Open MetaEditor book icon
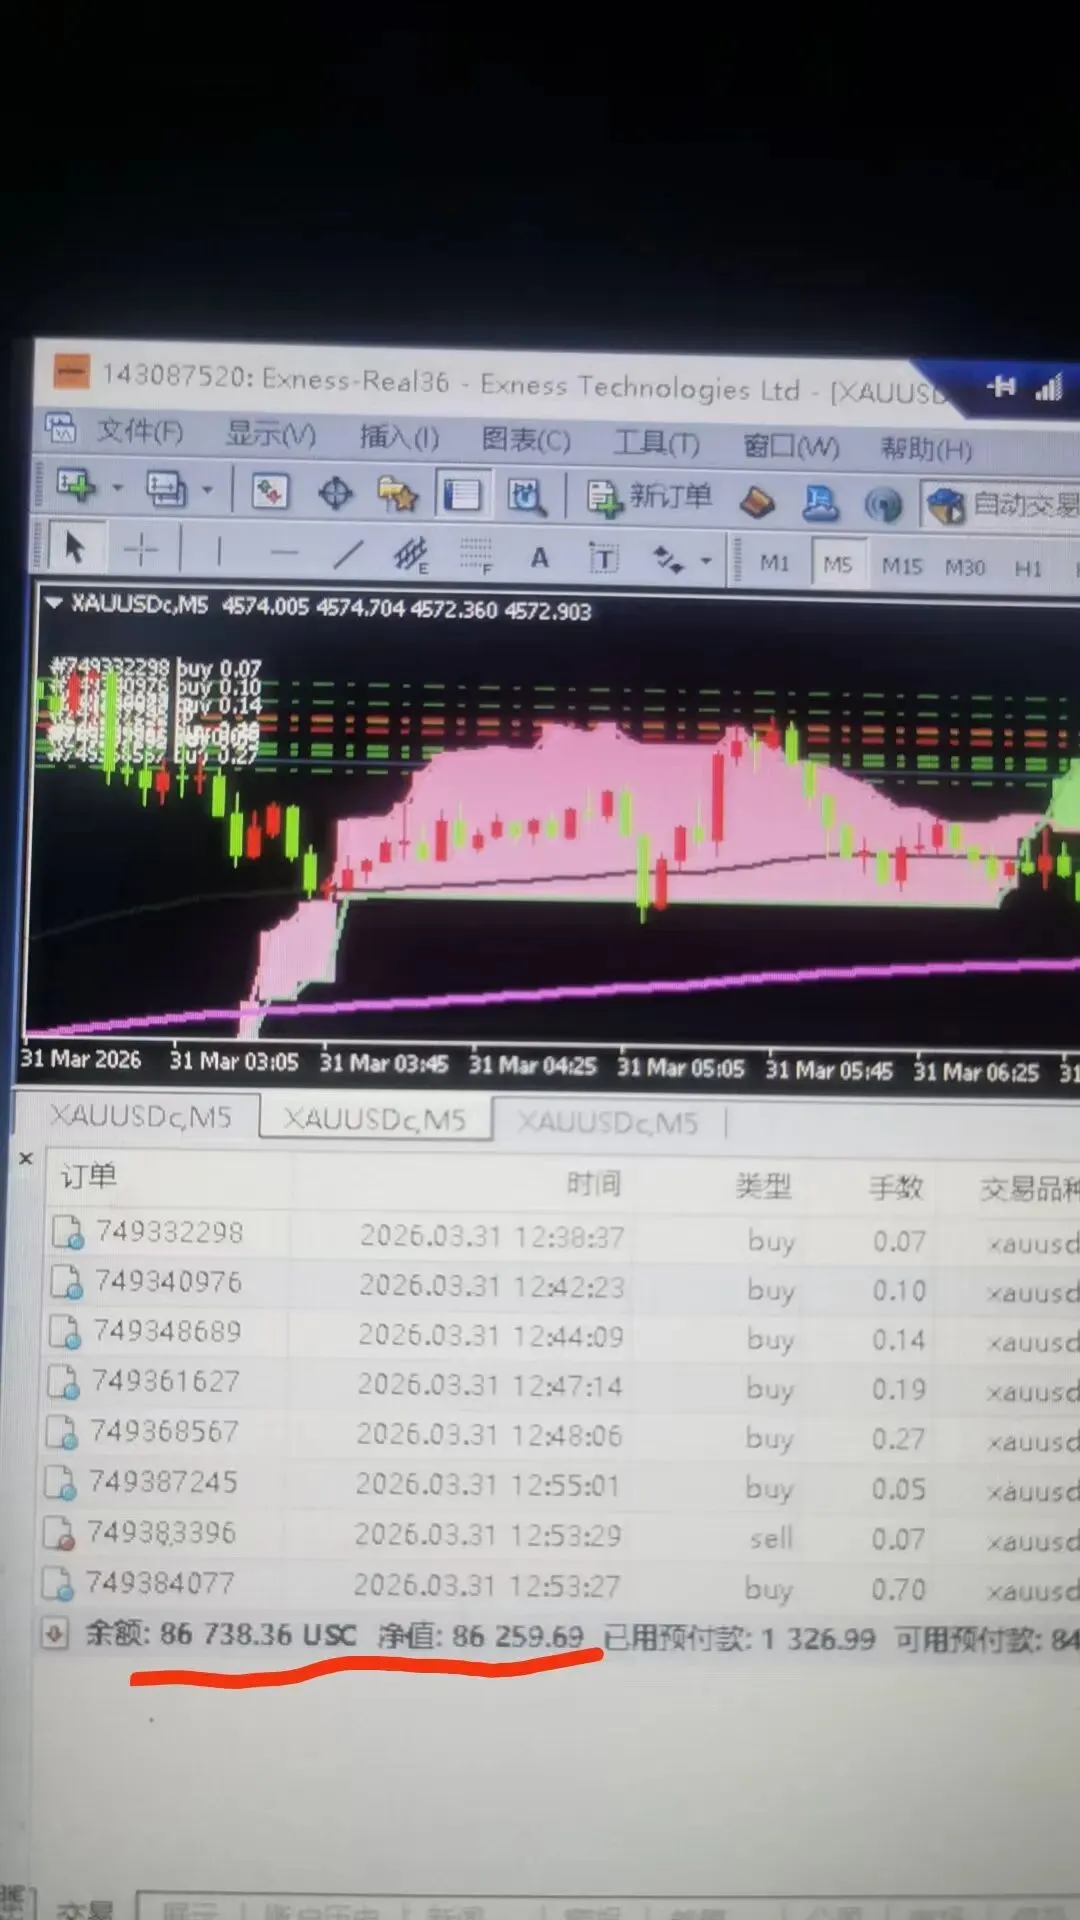 (757, 502)
